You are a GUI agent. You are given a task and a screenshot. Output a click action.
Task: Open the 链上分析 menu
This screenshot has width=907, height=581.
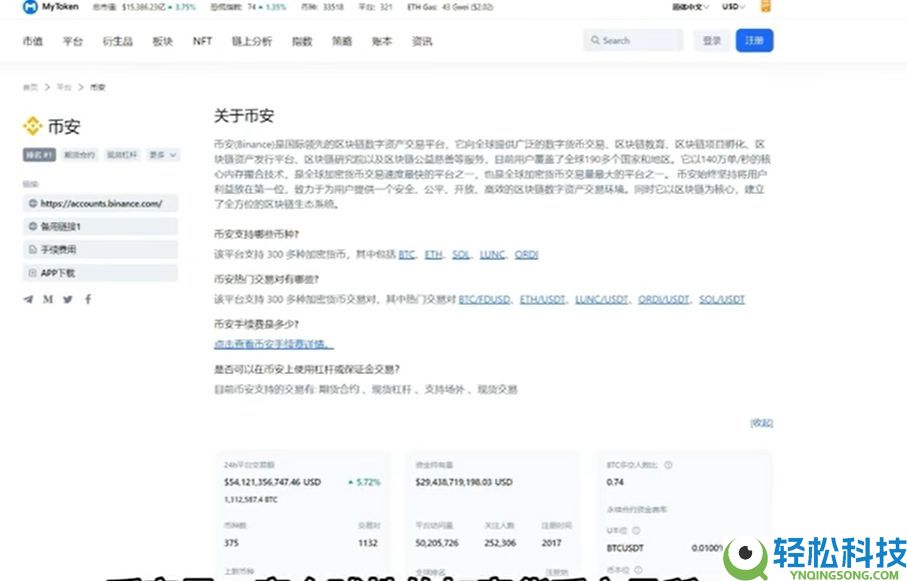click(252, 41)
